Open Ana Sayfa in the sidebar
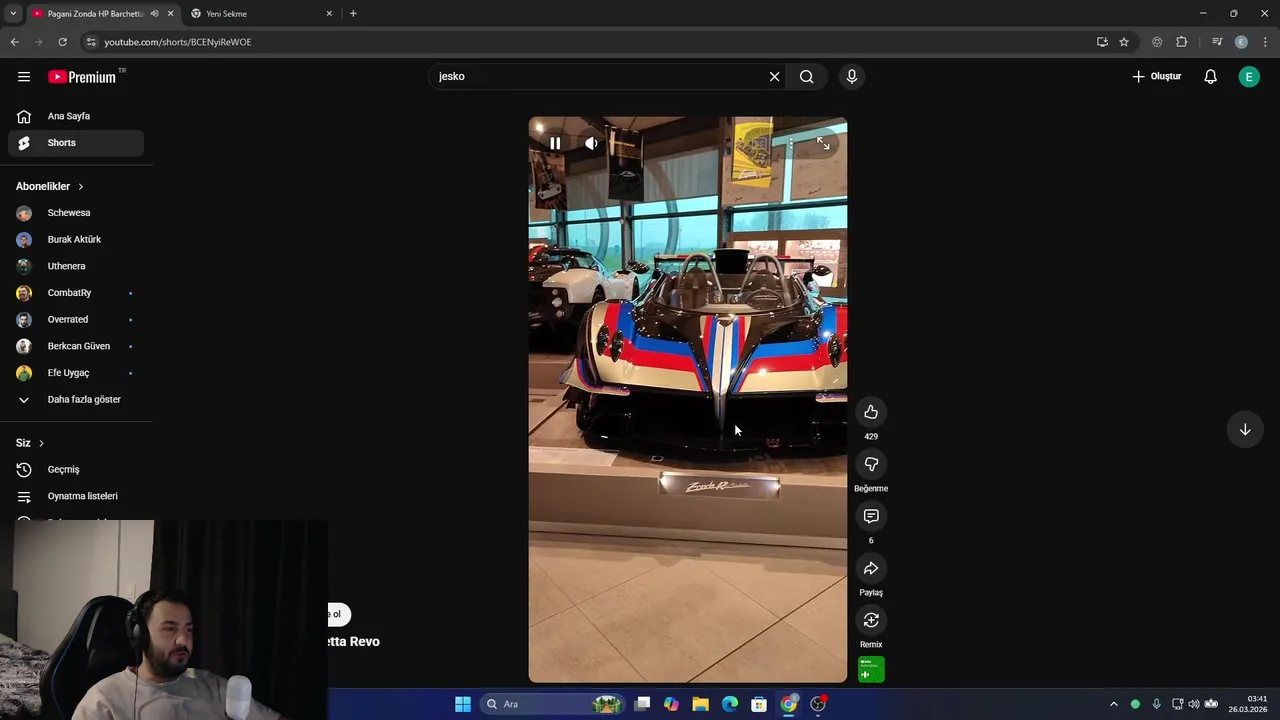 coord(76,116)
